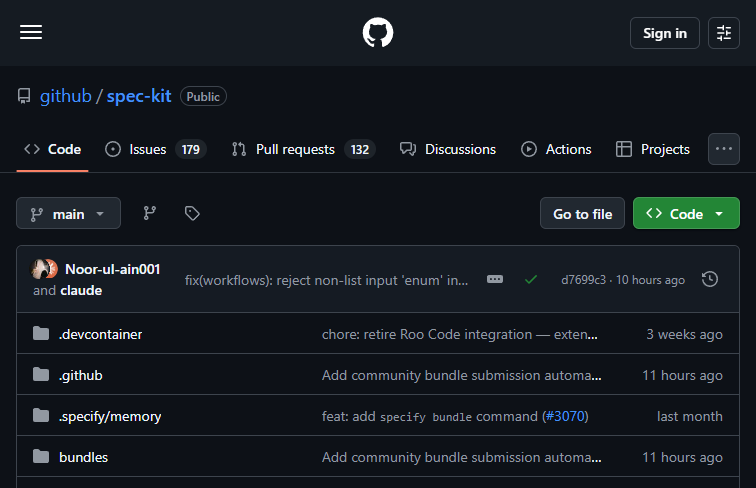This screenshot has height=488, width=756.
Task: Open the claude co-author link
Action: tap(81, 290)
